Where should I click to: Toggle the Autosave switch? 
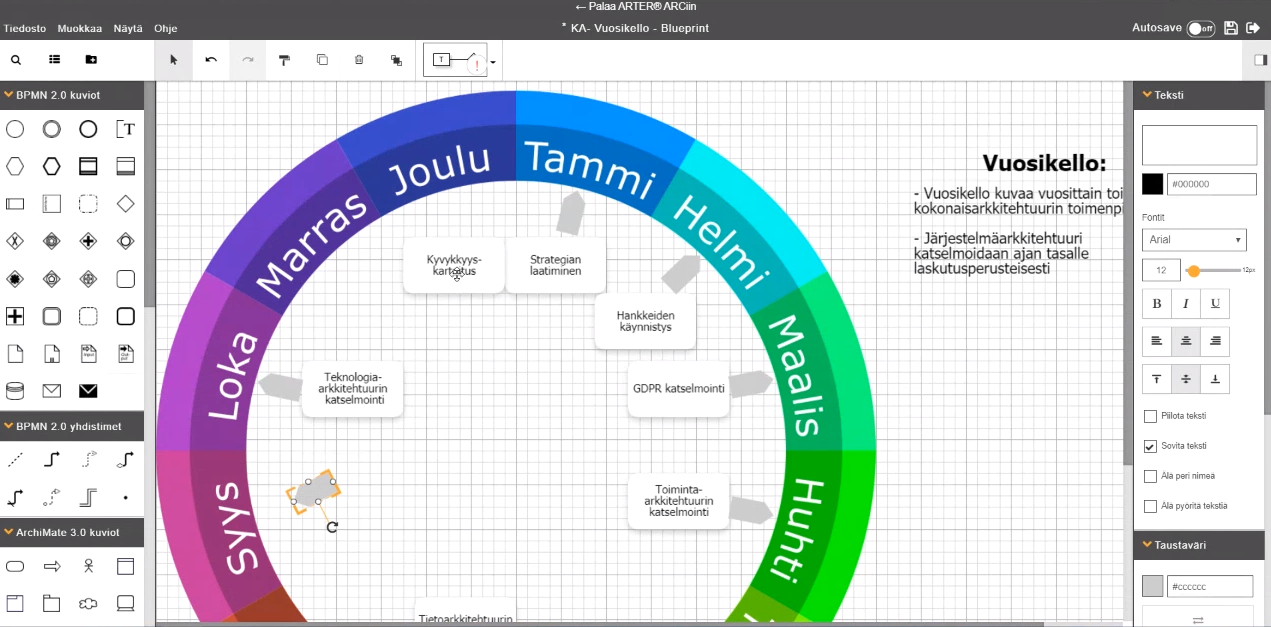click(x=1200, y=28)
